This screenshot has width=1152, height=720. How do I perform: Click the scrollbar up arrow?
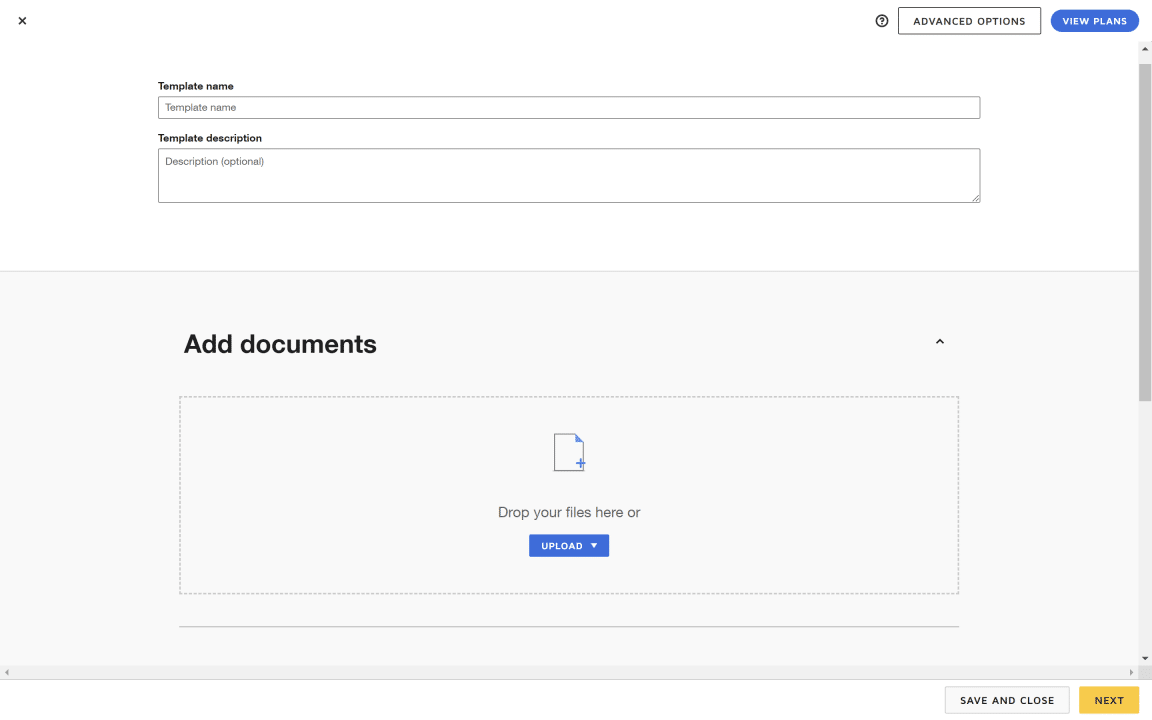click(1144, 47)
